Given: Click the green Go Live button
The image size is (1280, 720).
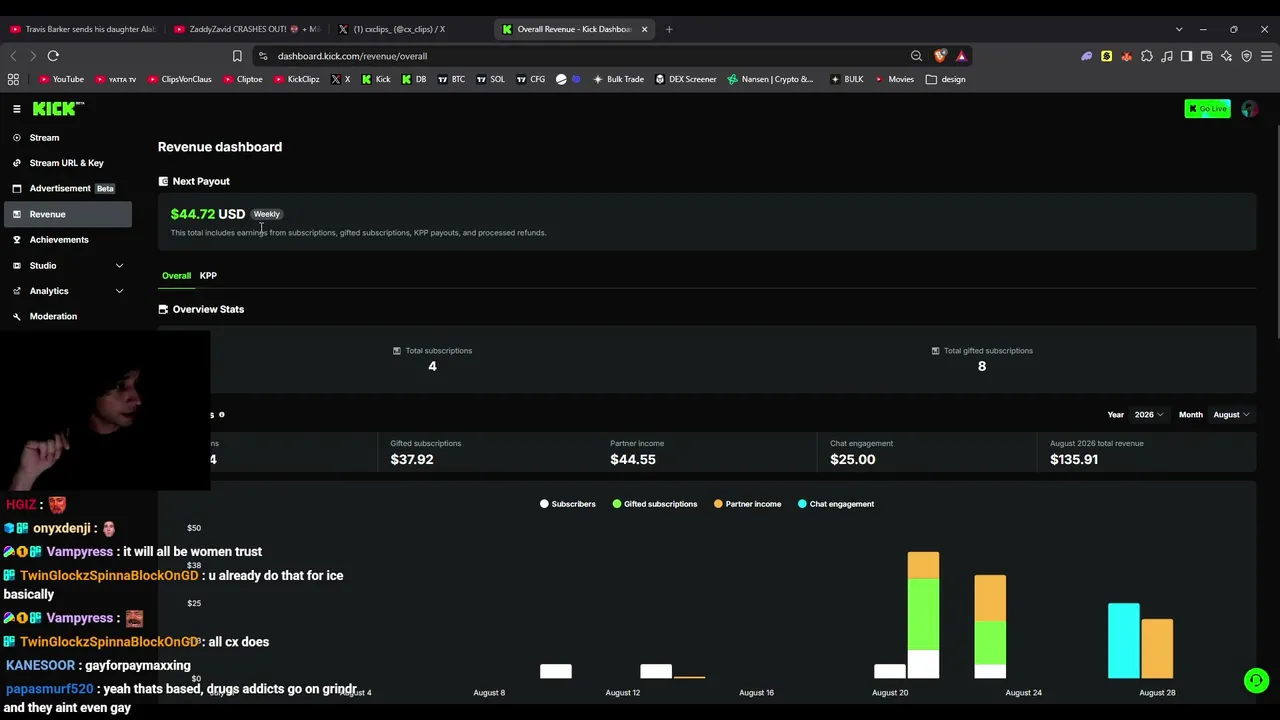Looking at the screenshot, I should (x=1207, y=109).
